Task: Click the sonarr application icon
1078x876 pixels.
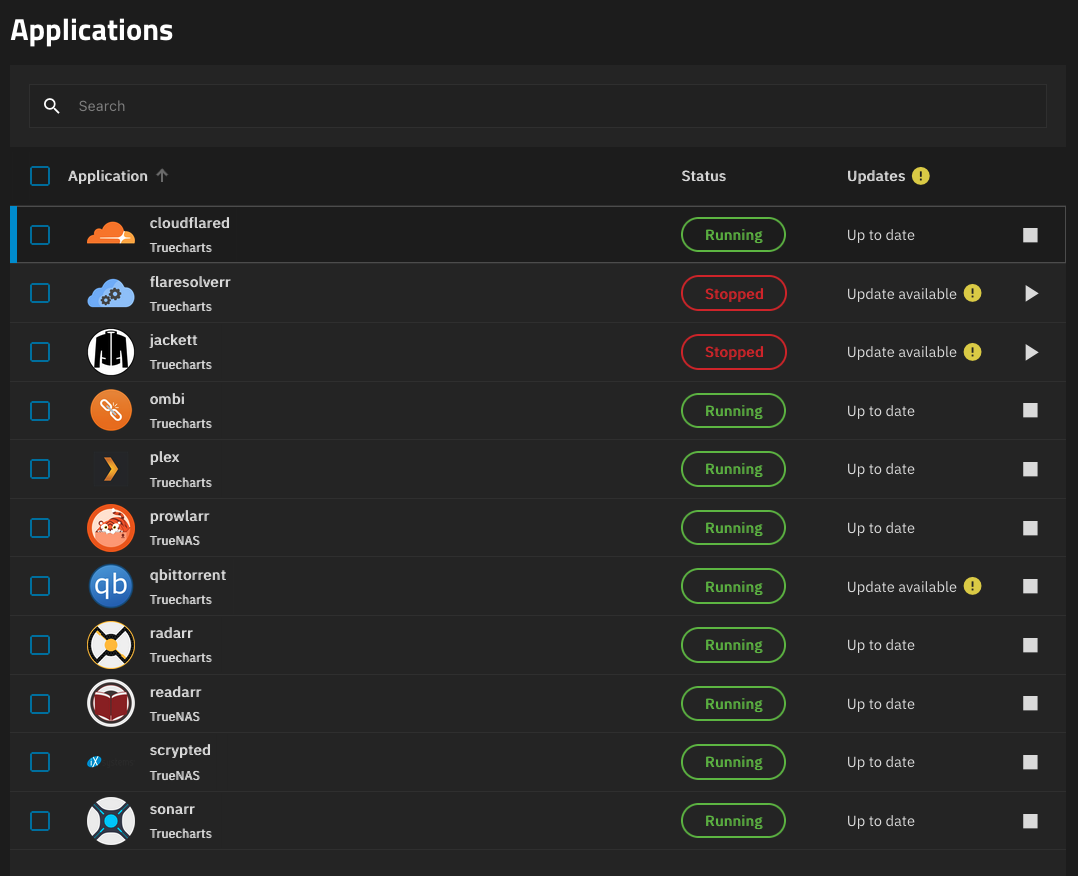Action: [110, 820]
